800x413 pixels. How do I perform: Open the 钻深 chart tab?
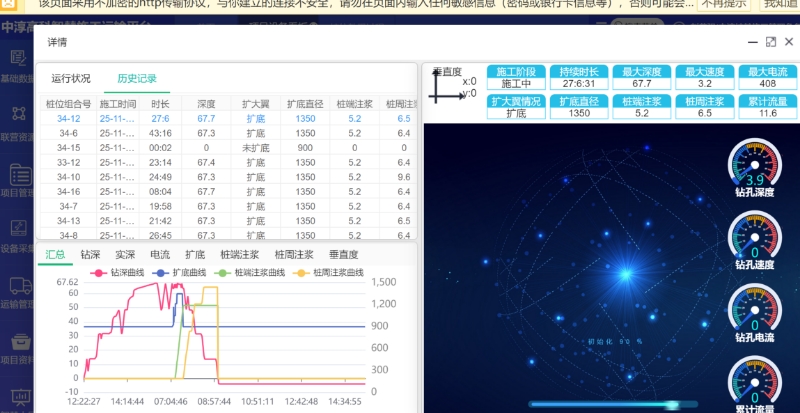(x=90, y=255)
